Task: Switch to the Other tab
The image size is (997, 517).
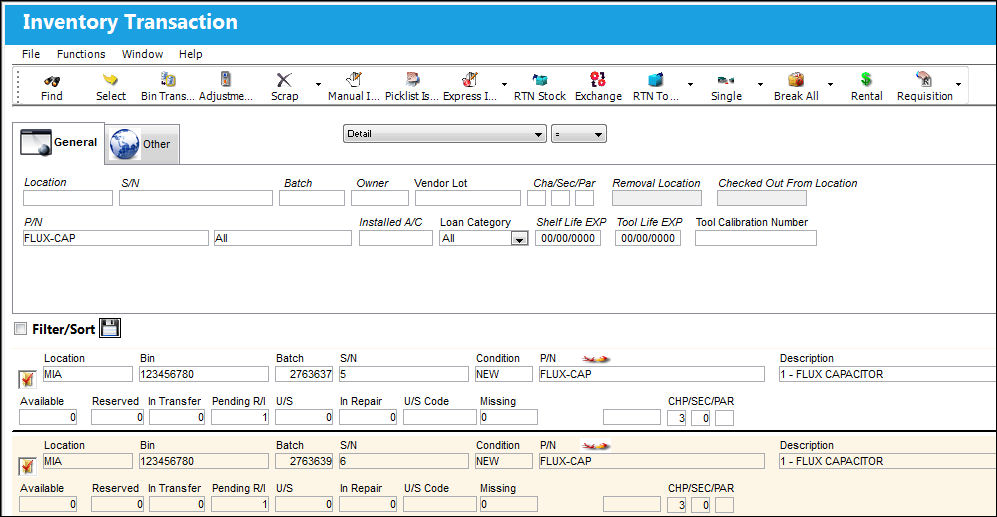Action: coord(142,144)
